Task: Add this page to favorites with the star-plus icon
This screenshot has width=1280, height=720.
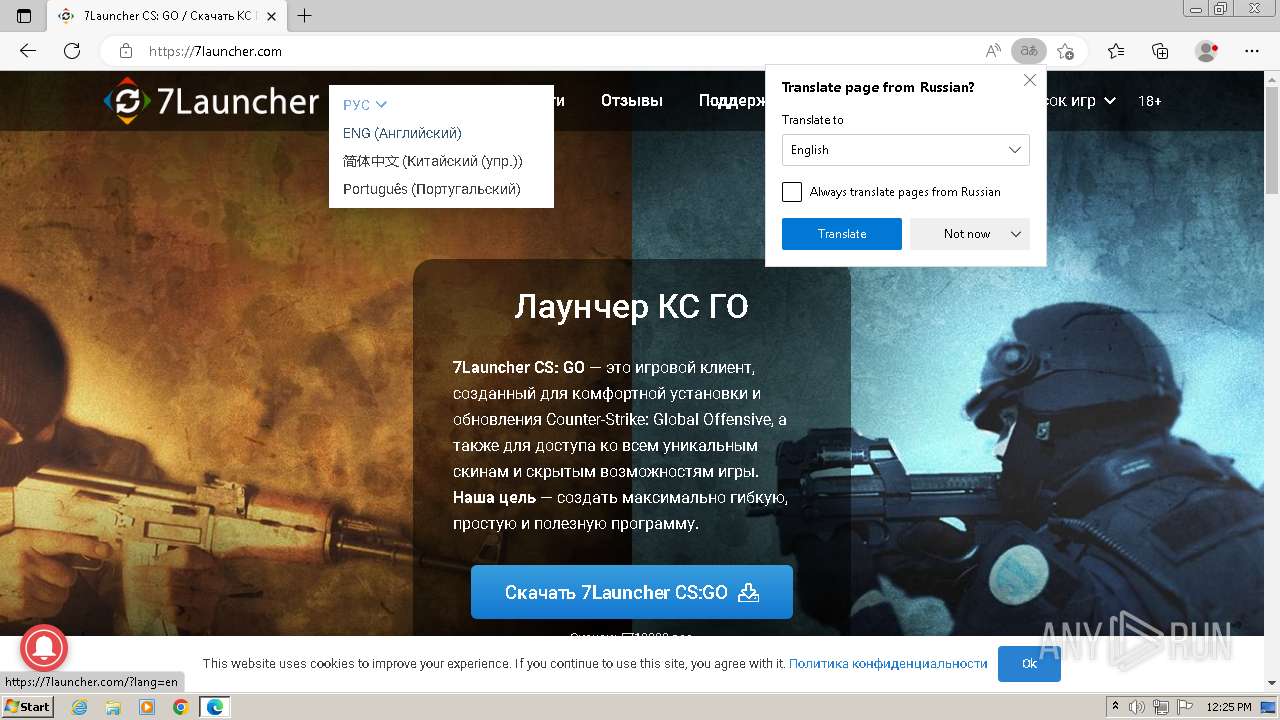Action: coord(1065,51)
